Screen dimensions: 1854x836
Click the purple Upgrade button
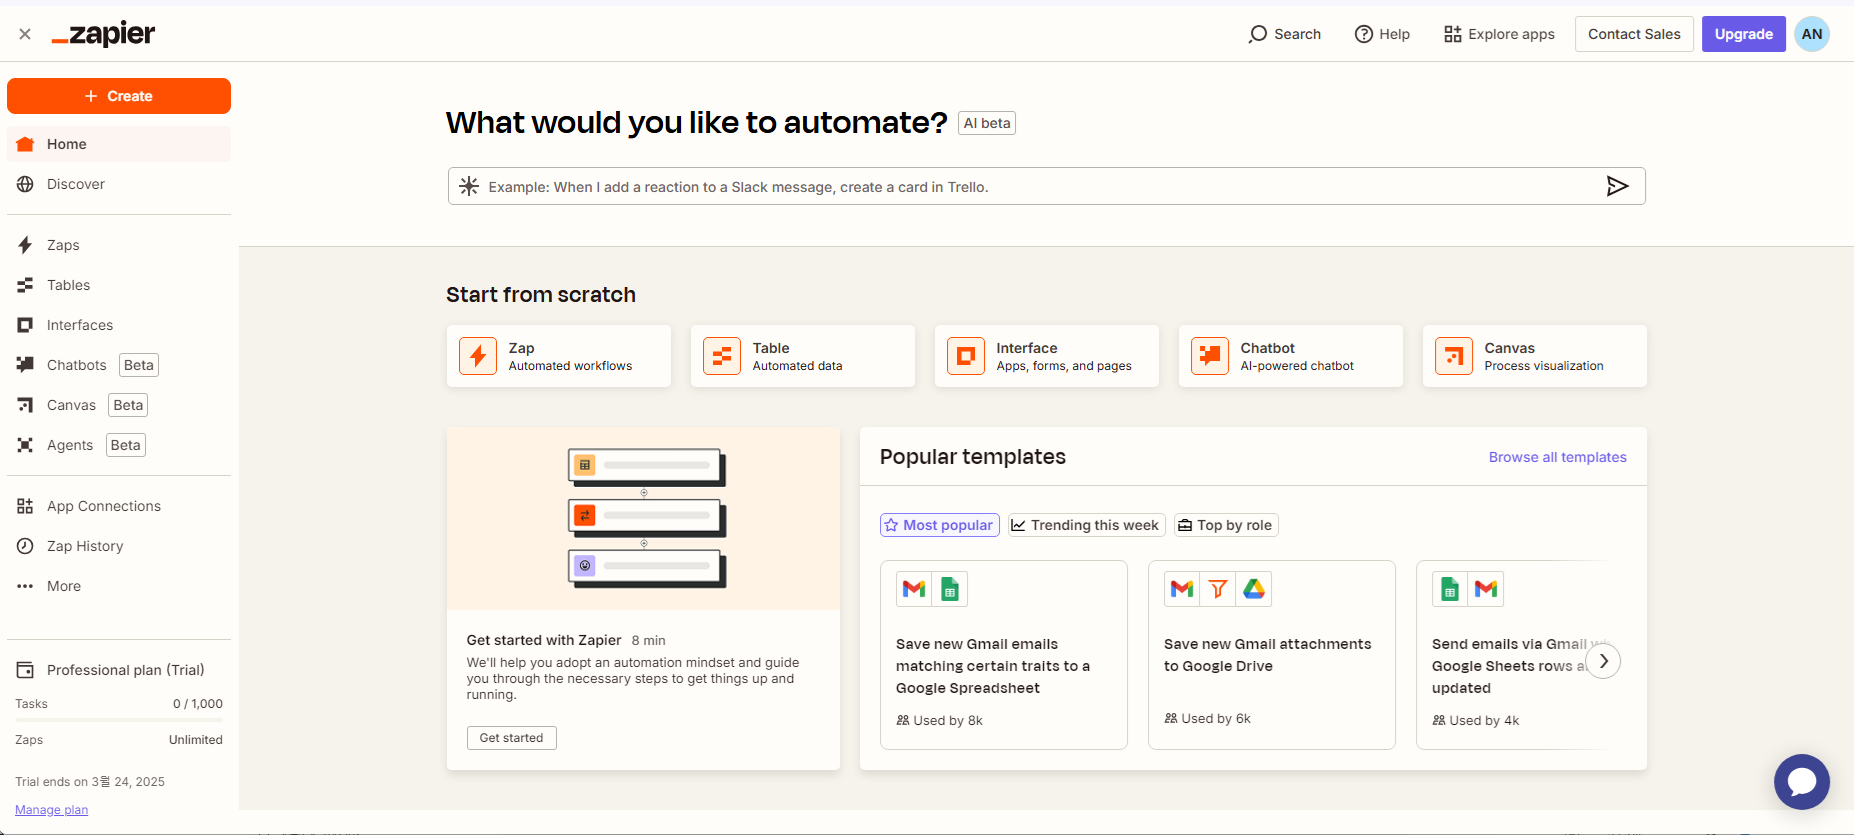pos(1744,34)
